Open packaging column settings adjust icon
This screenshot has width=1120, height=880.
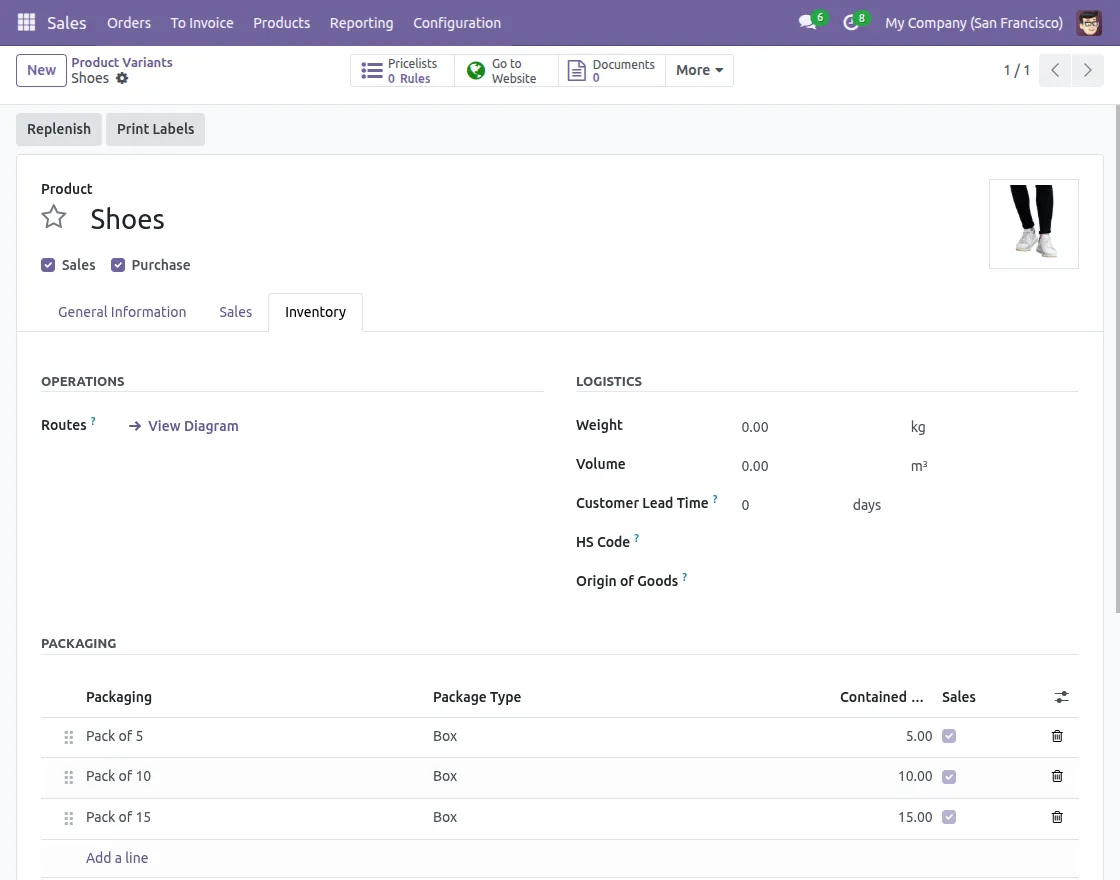point(1061,697)
